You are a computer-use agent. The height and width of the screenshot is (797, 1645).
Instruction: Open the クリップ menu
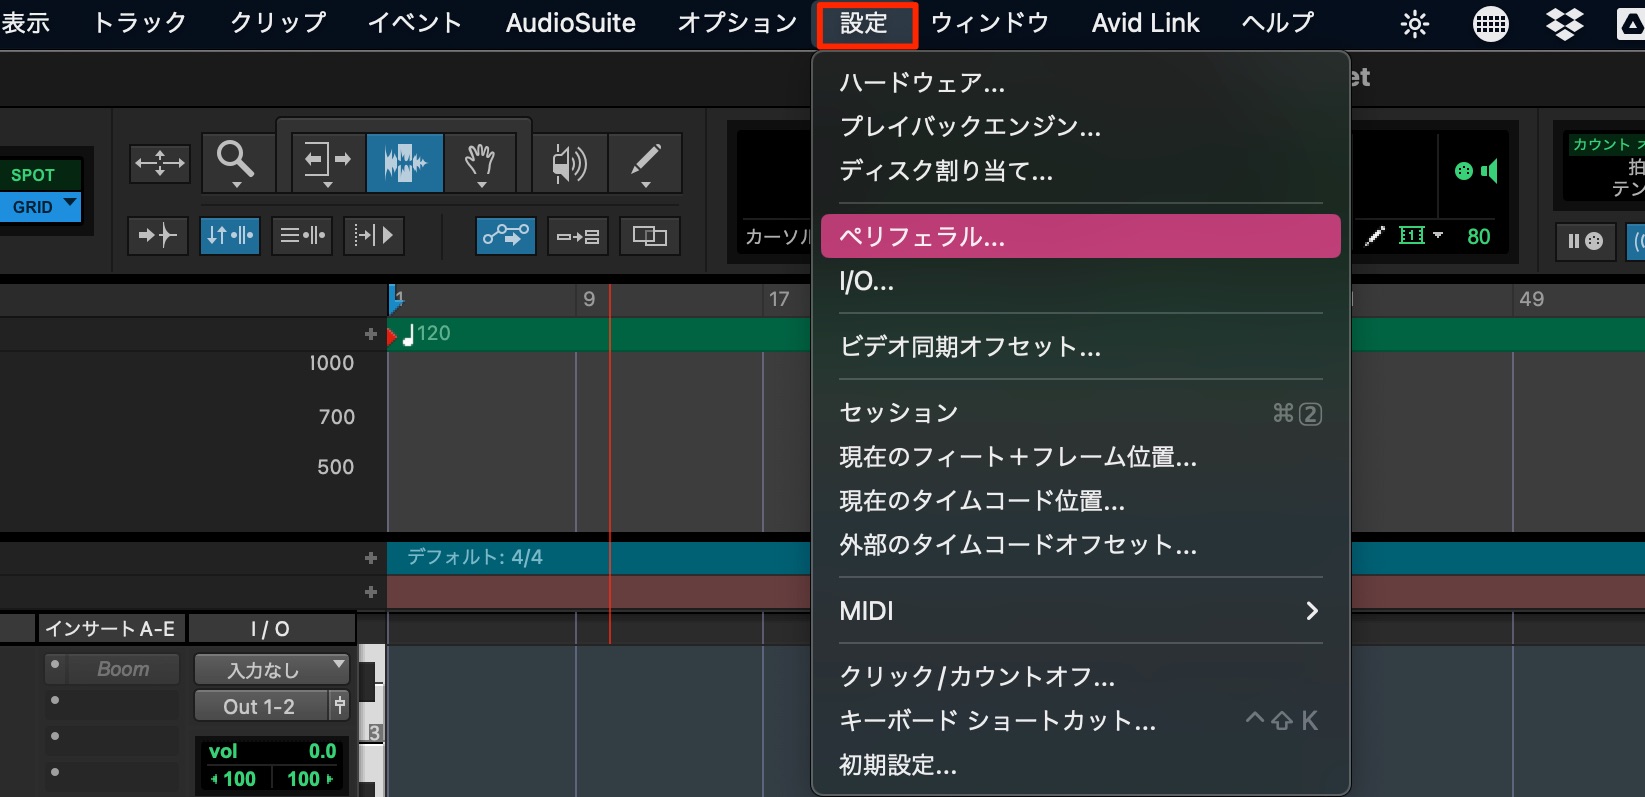coord(279,23)
